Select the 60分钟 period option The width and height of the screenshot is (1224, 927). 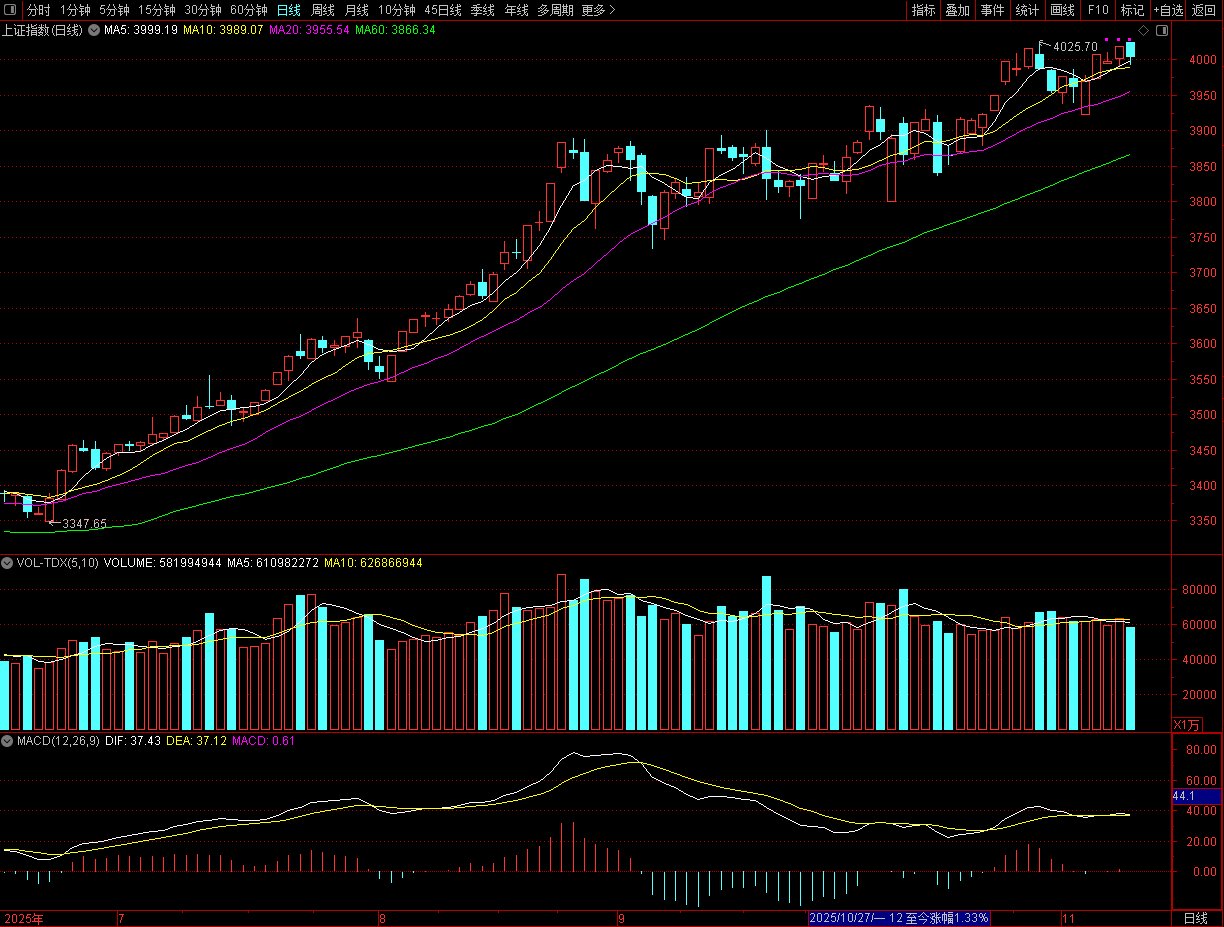click(248, 10)
